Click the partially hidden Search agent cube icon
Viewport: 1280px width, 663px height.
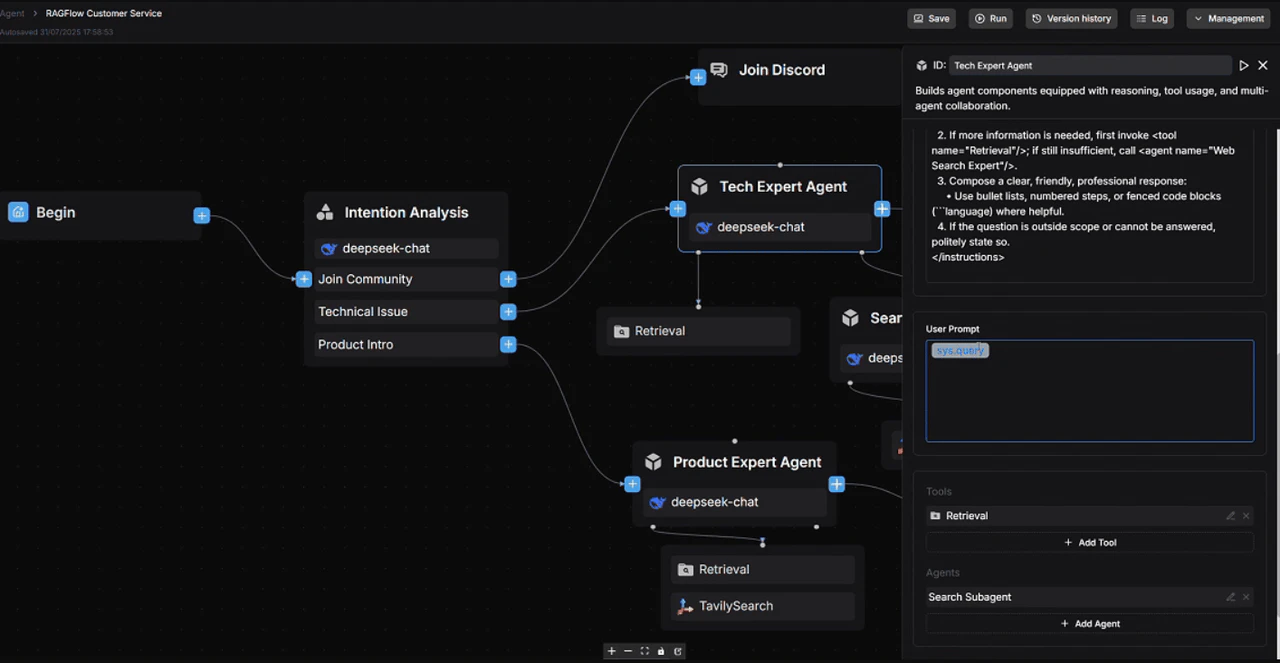850,318
